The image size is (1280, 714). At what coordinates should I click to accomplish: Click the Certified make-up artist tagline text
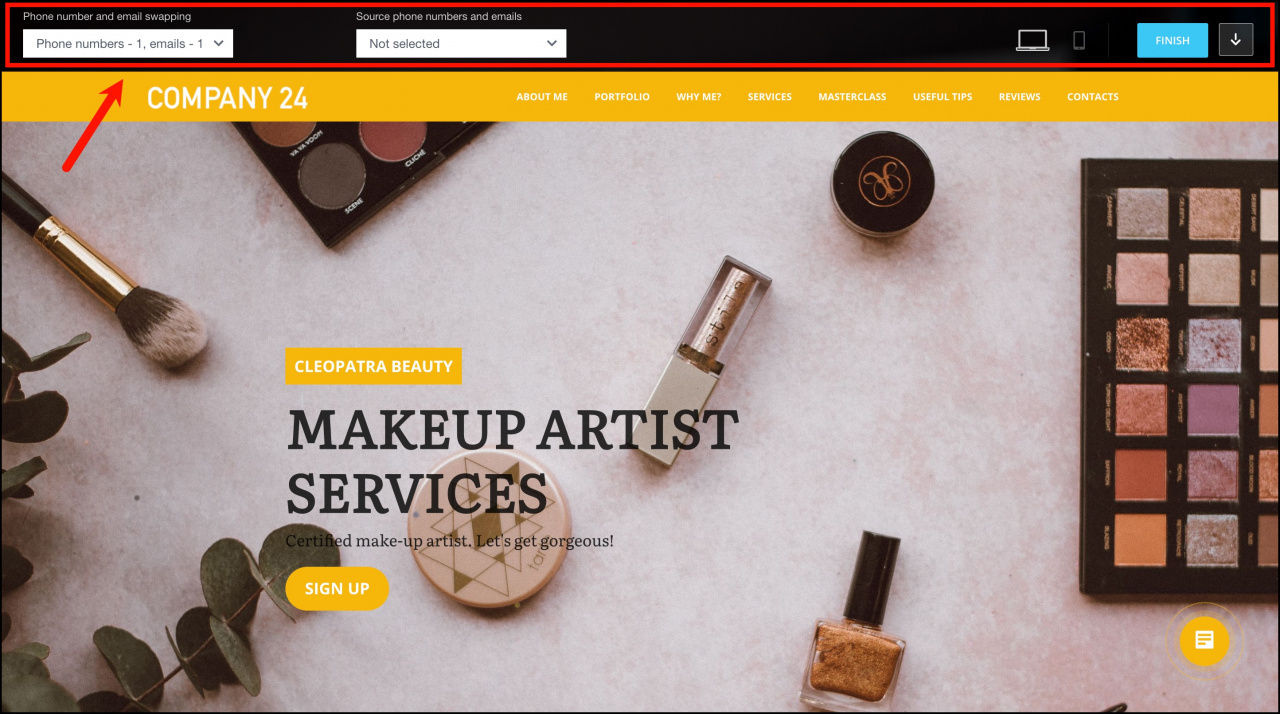[449, 541]
